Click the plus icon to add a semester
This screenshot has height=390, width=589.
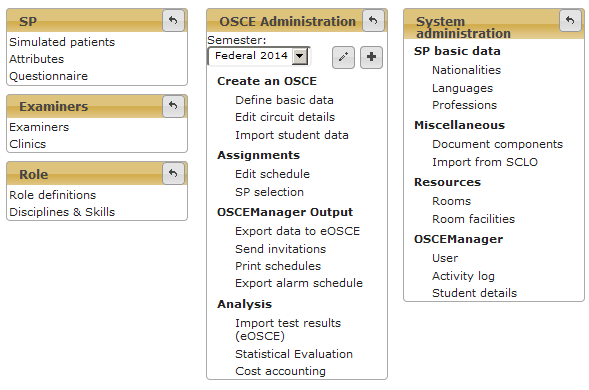click(x=372, y=57)
